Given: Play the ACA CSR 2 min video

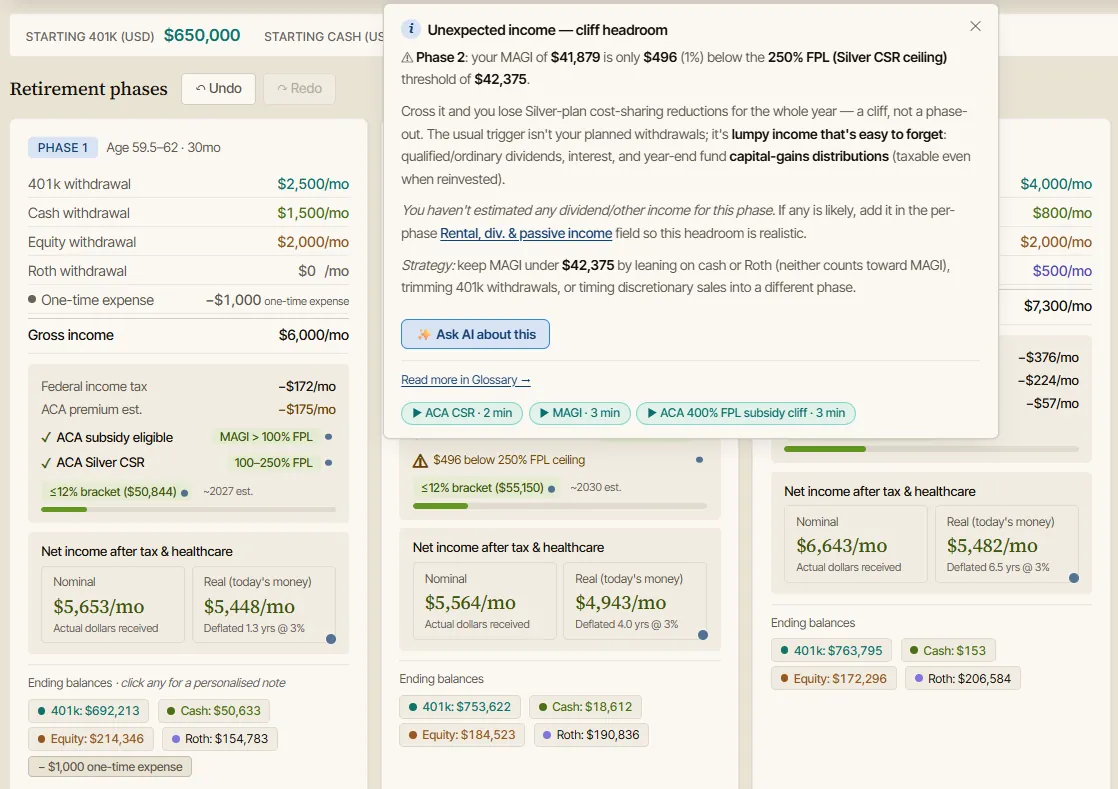Looking at the screenshot, I should 461,413.
